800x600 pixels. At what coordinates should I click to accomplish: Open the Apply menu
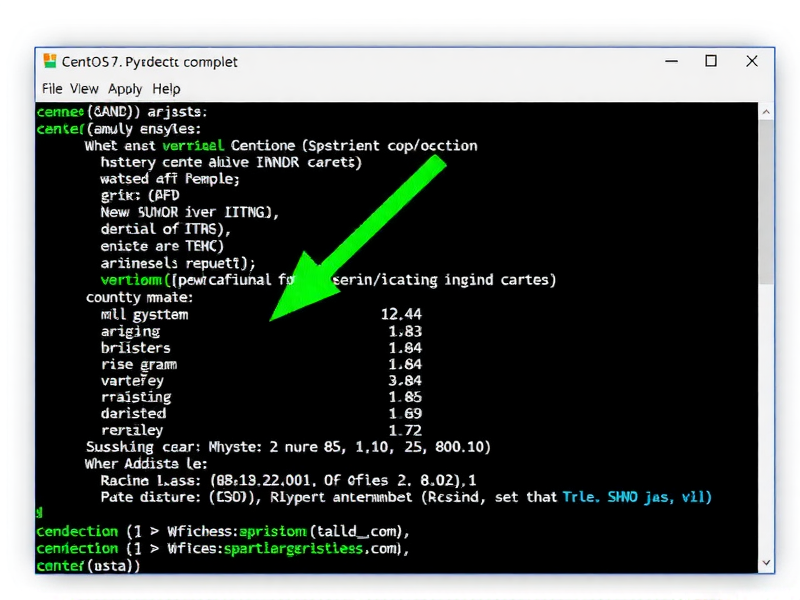coord(125,89)
